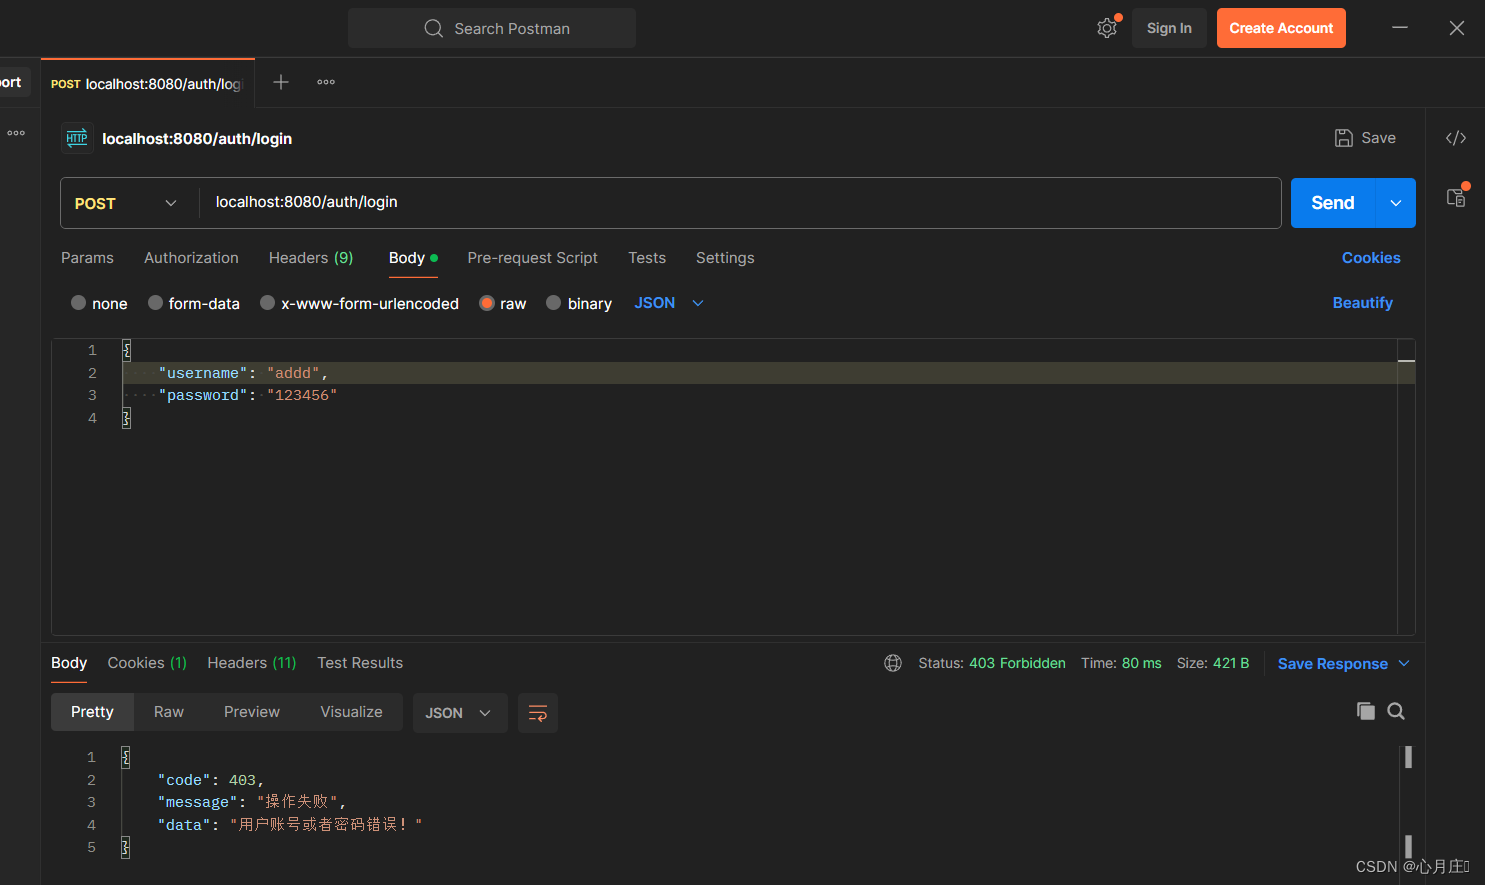The height and width of the screenshot is (885, 1485).
Task: Click the Save floppy disk icon
Action: (x=1344, y=138)
